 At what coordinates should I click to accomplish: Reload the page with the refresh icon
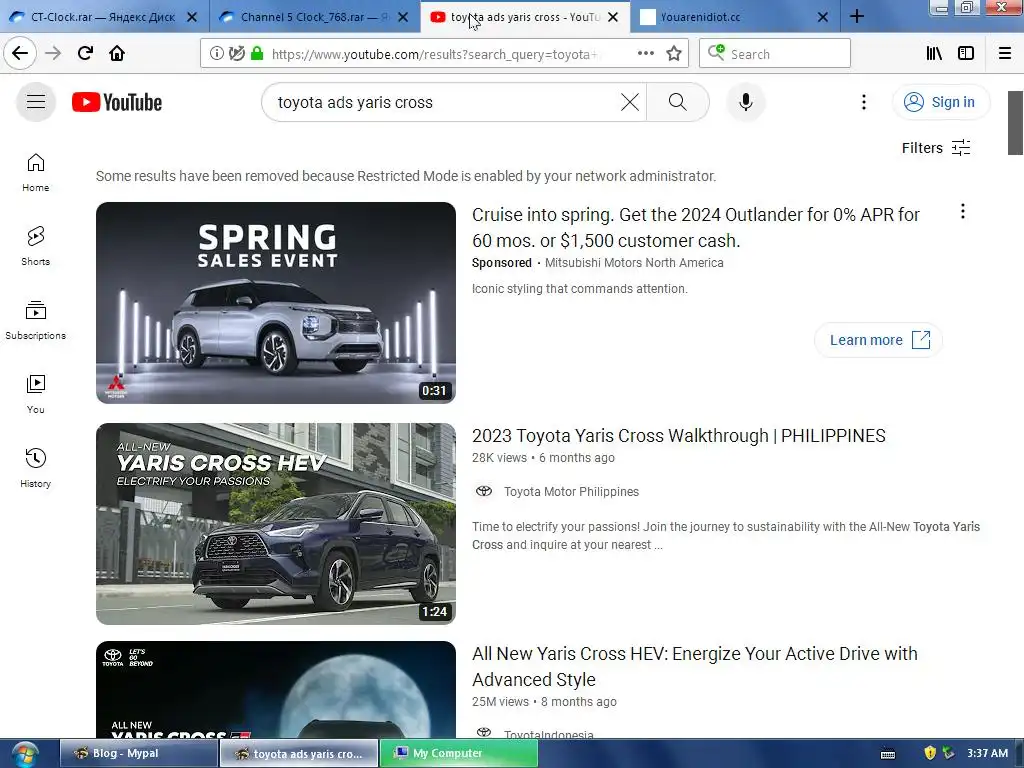coord(85,53)
